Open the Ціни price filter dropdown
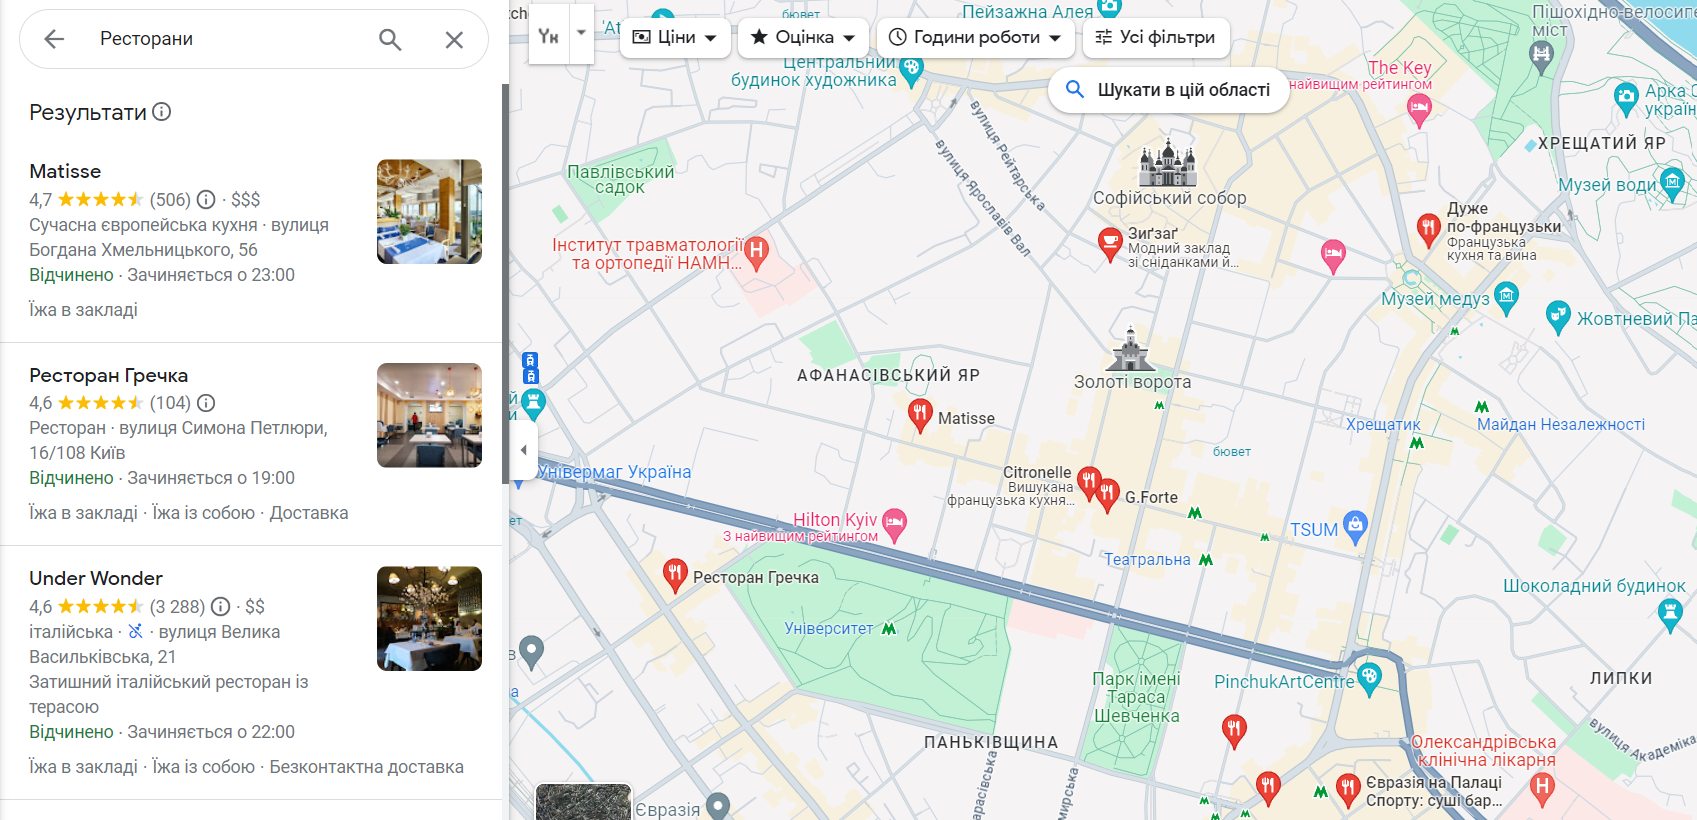 (x=675, y=37)
